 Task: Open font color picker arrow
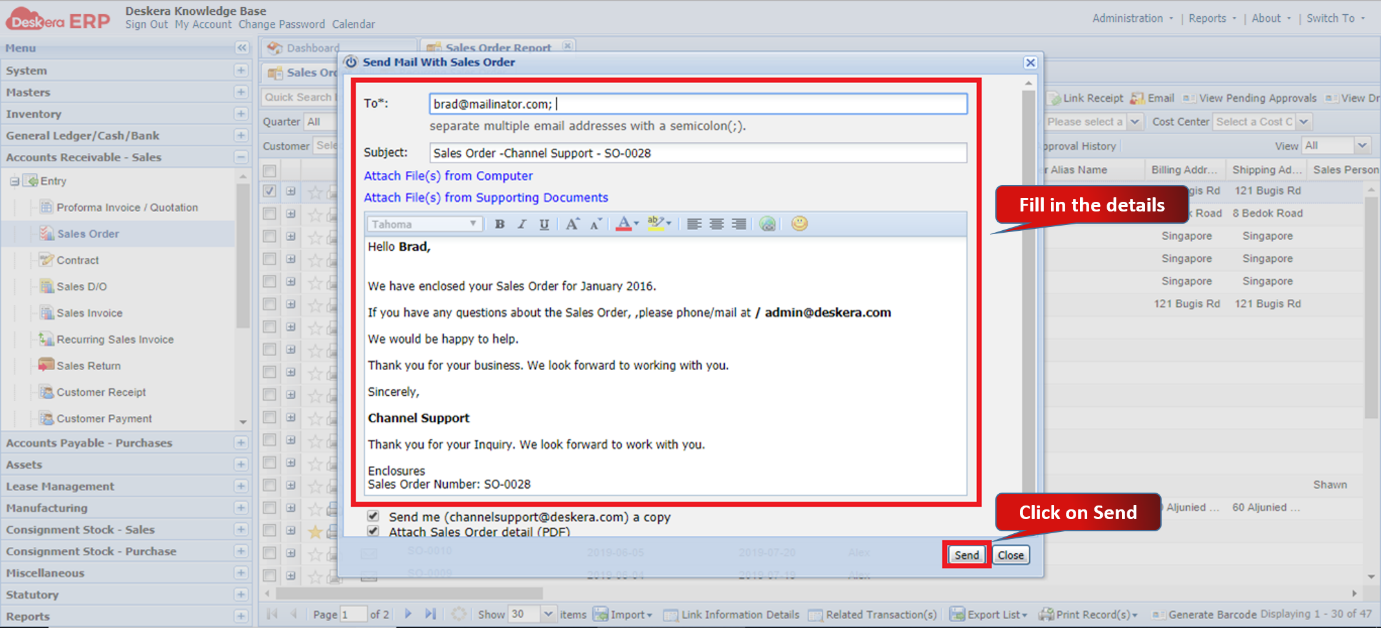pos(637,224)
